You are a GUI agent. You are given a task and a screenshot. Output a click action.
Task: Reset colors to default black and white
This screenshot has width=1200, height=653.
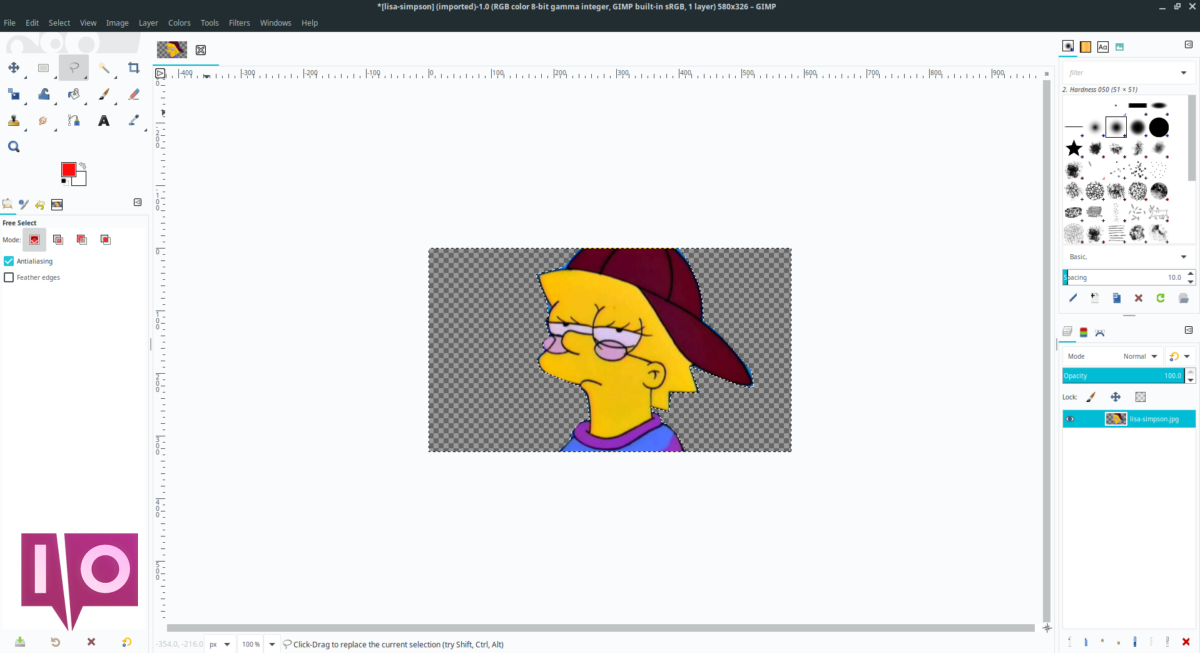click(65, 181)
